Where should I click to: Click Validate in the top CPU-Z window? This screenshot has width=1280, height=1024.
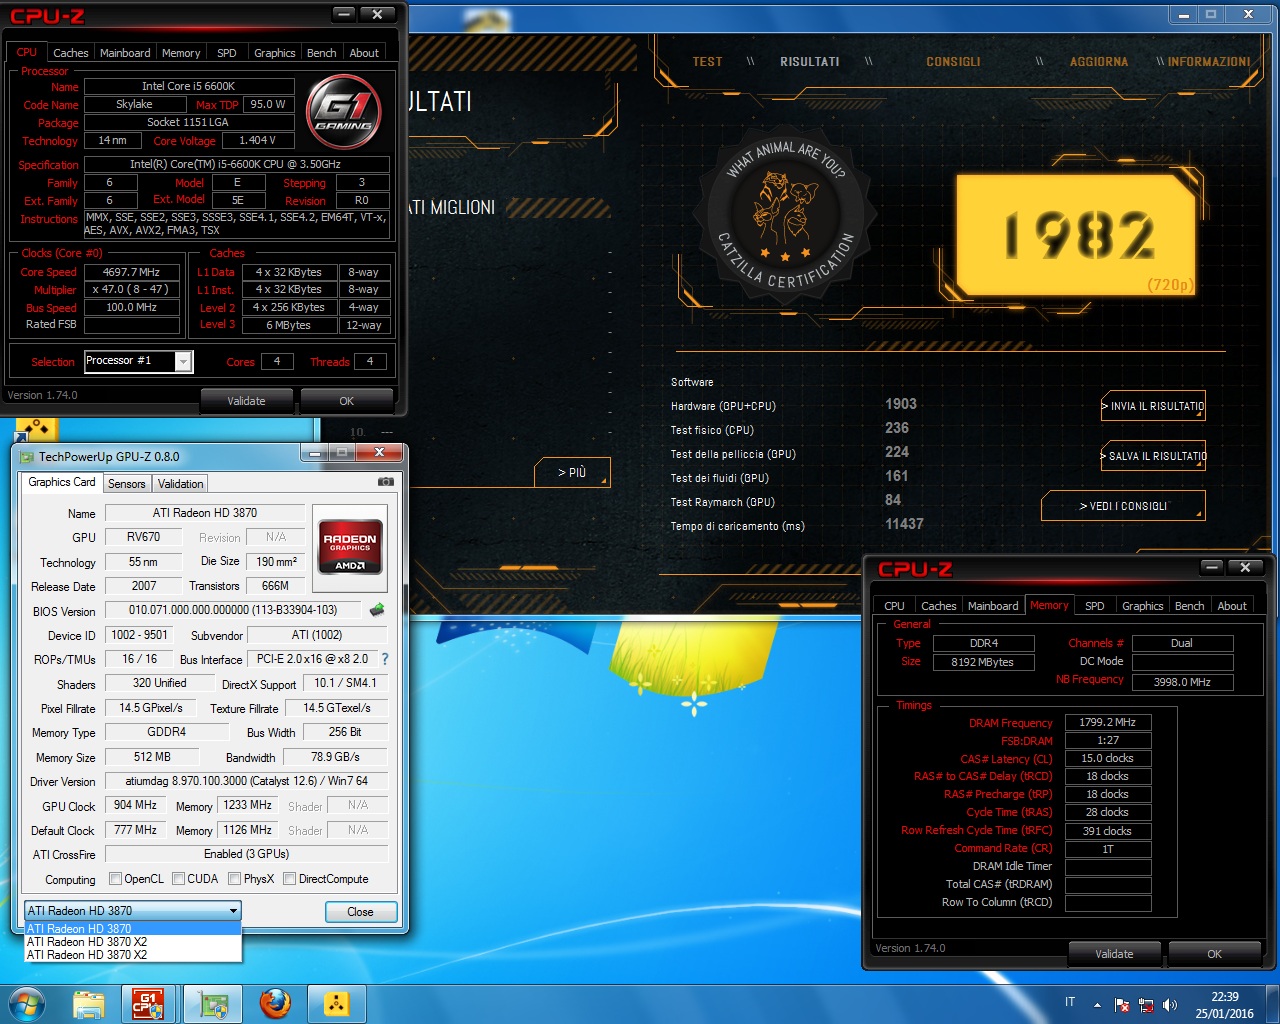click(x=246, y=401)
